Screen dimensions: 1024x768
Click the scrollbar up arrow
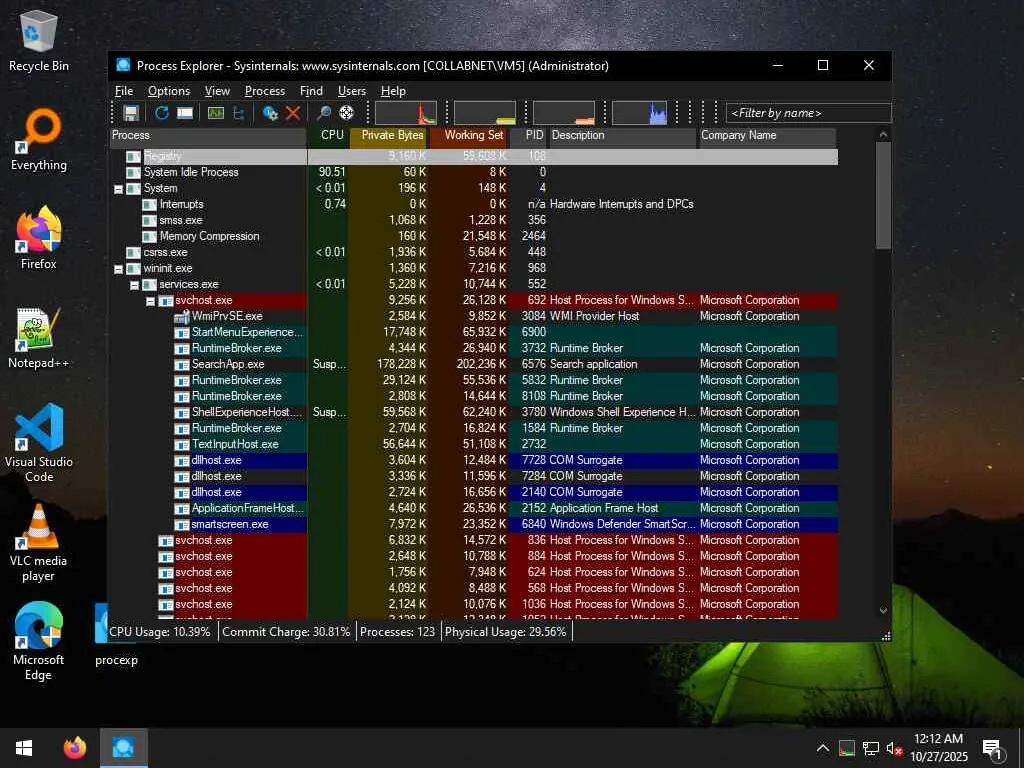pos(883,135)
